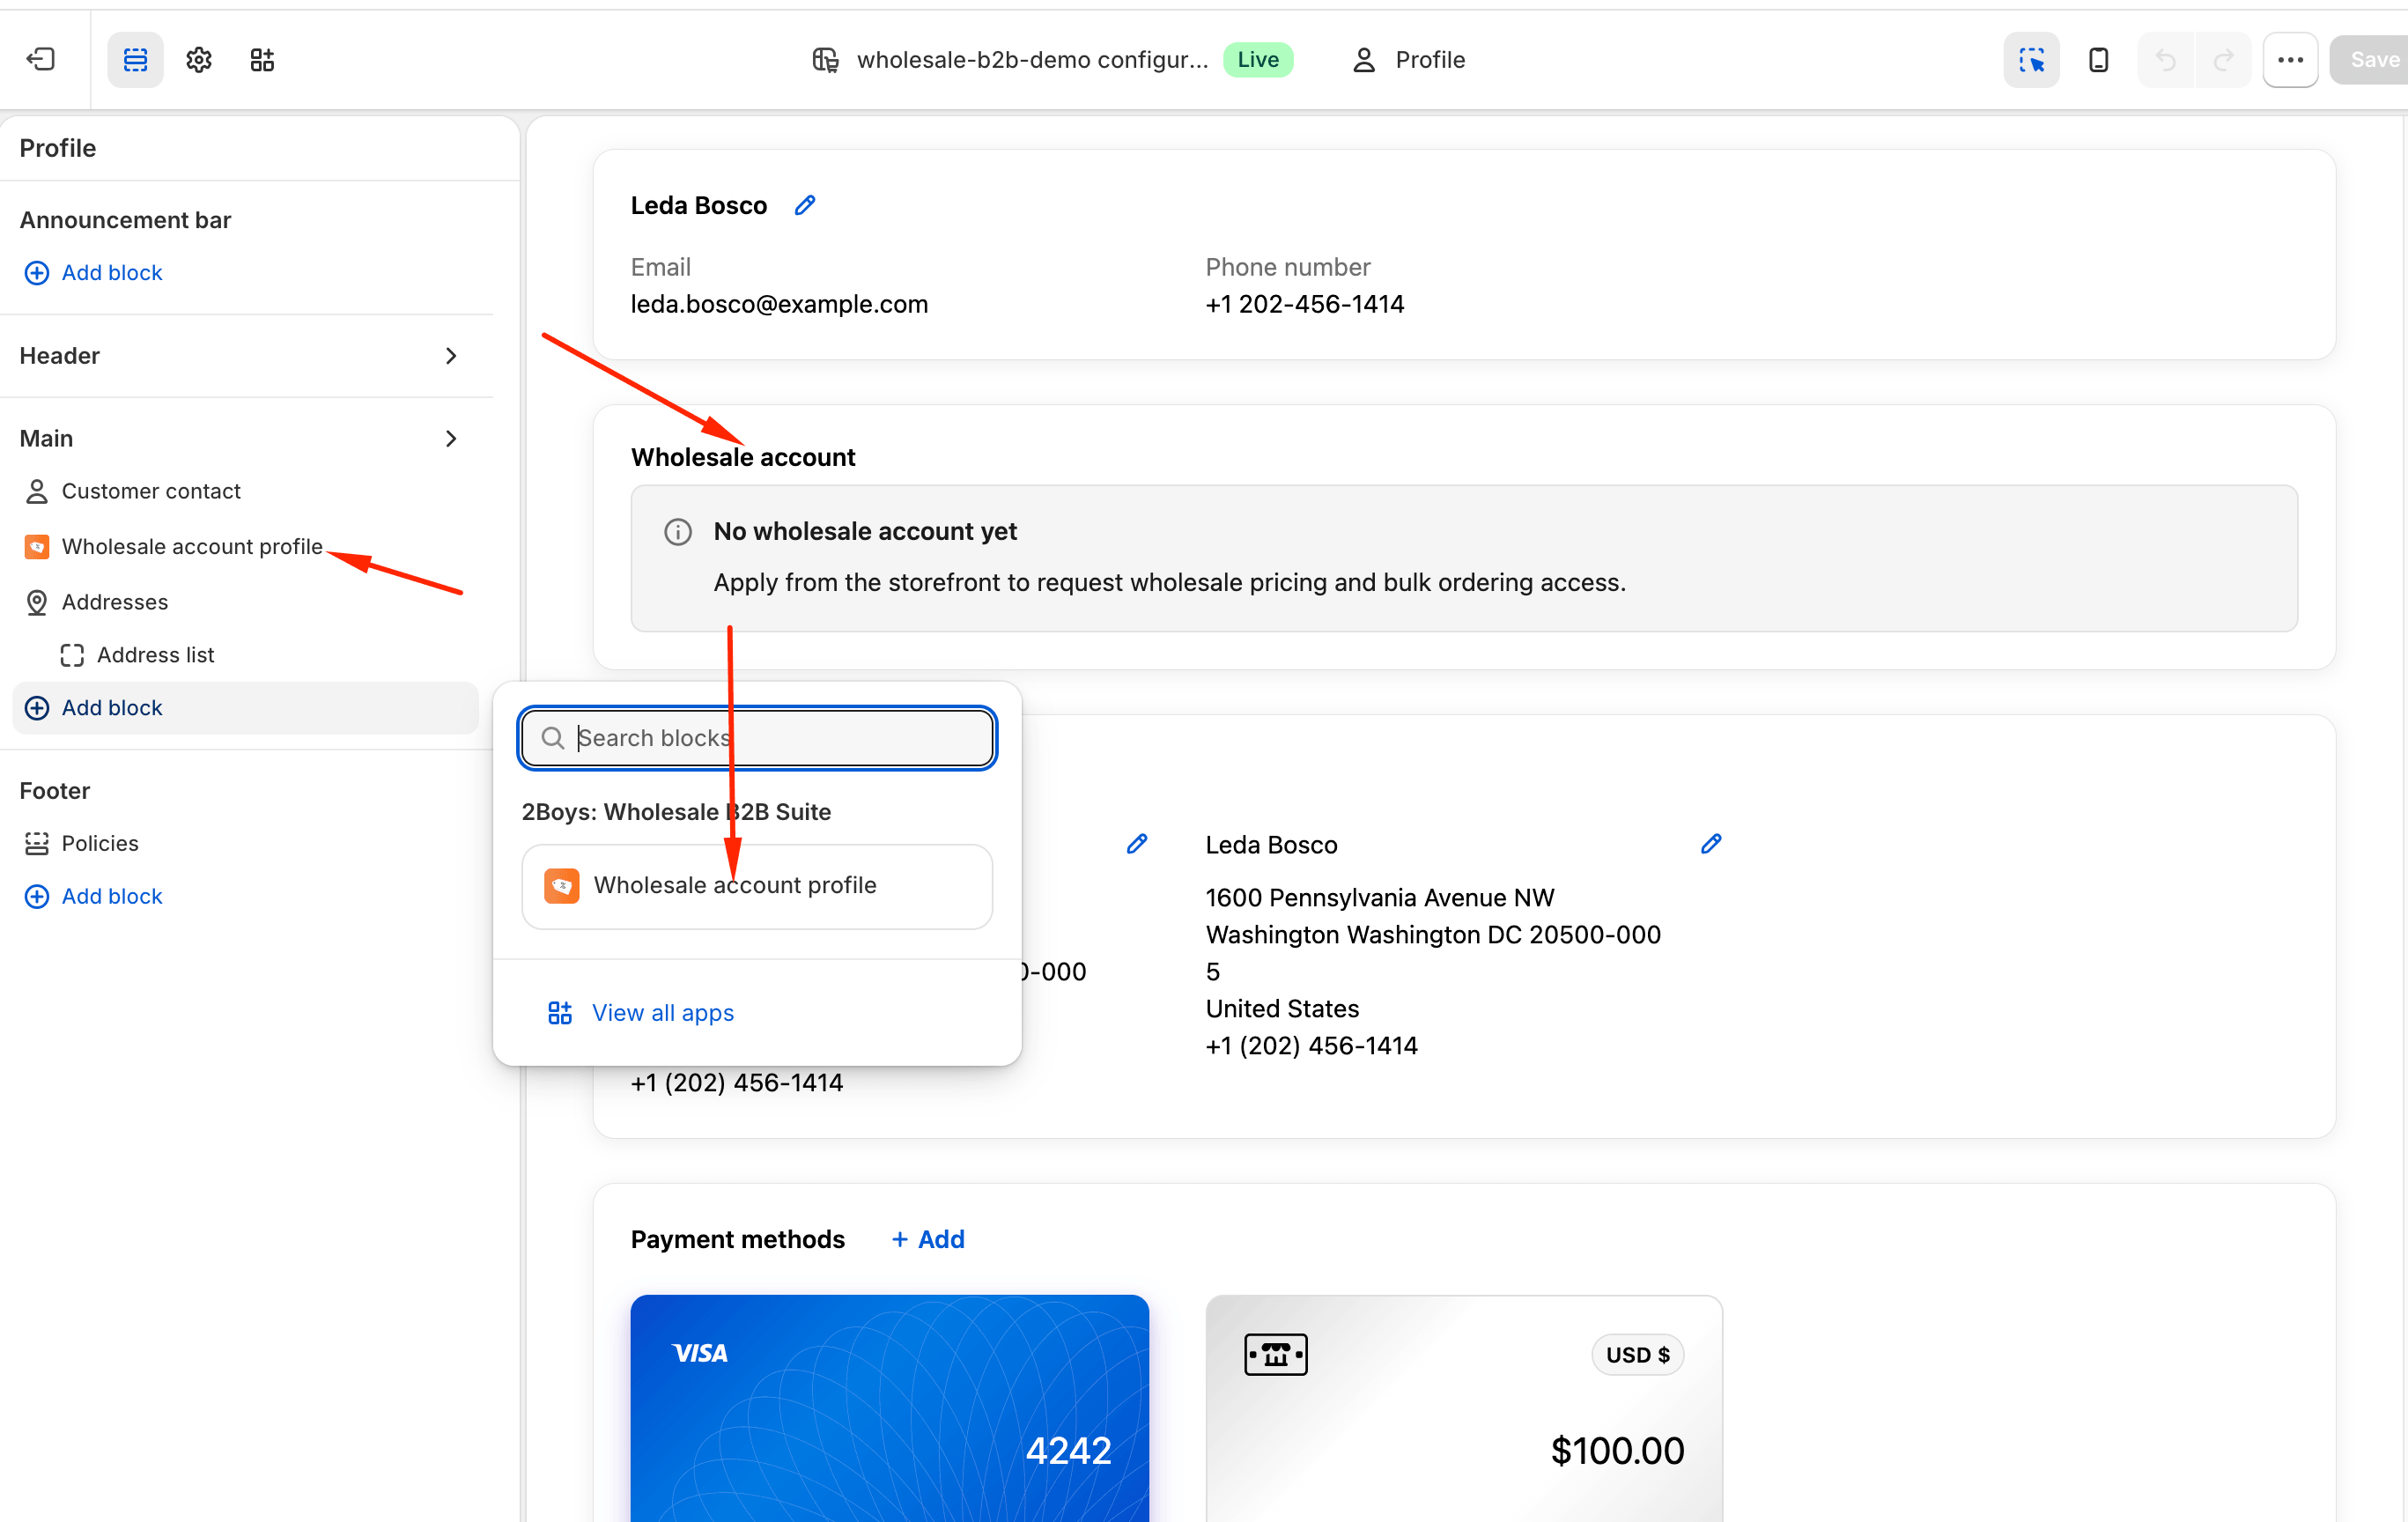The height and width of the screenshot is (1522, 2408).
Task: Click the orange Wholesale app icon in sidebar
Action: click(x=37, y=546)
